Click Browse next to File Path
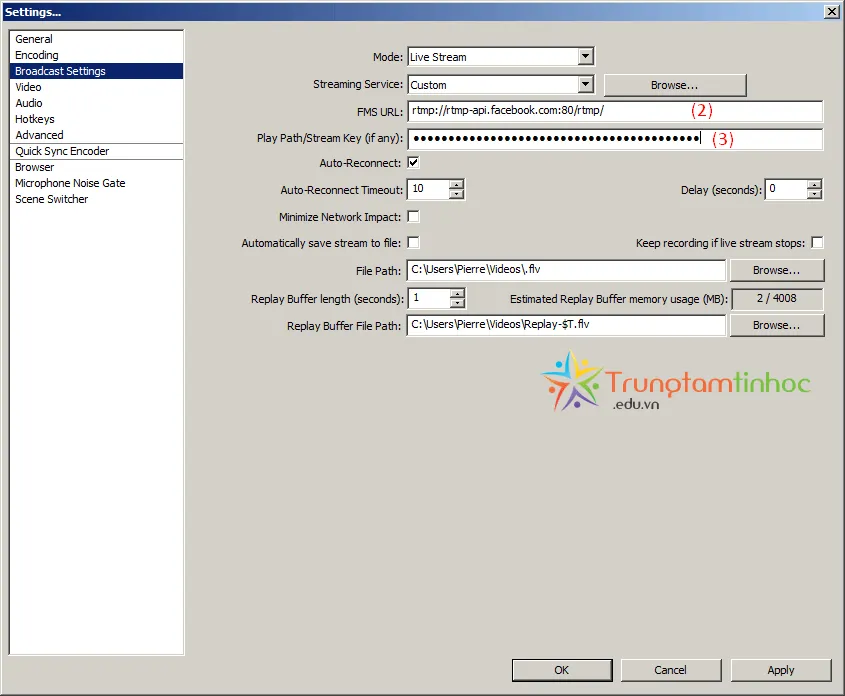This screenshot has height=696, width=845. 777,270
